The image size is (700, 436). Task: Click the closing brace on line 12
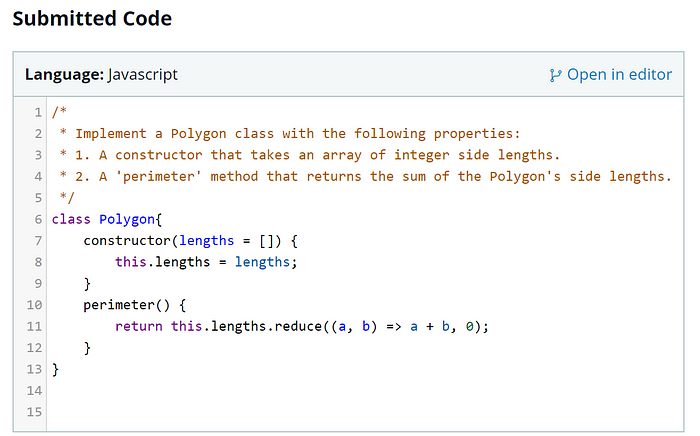(x=87, y=348)
